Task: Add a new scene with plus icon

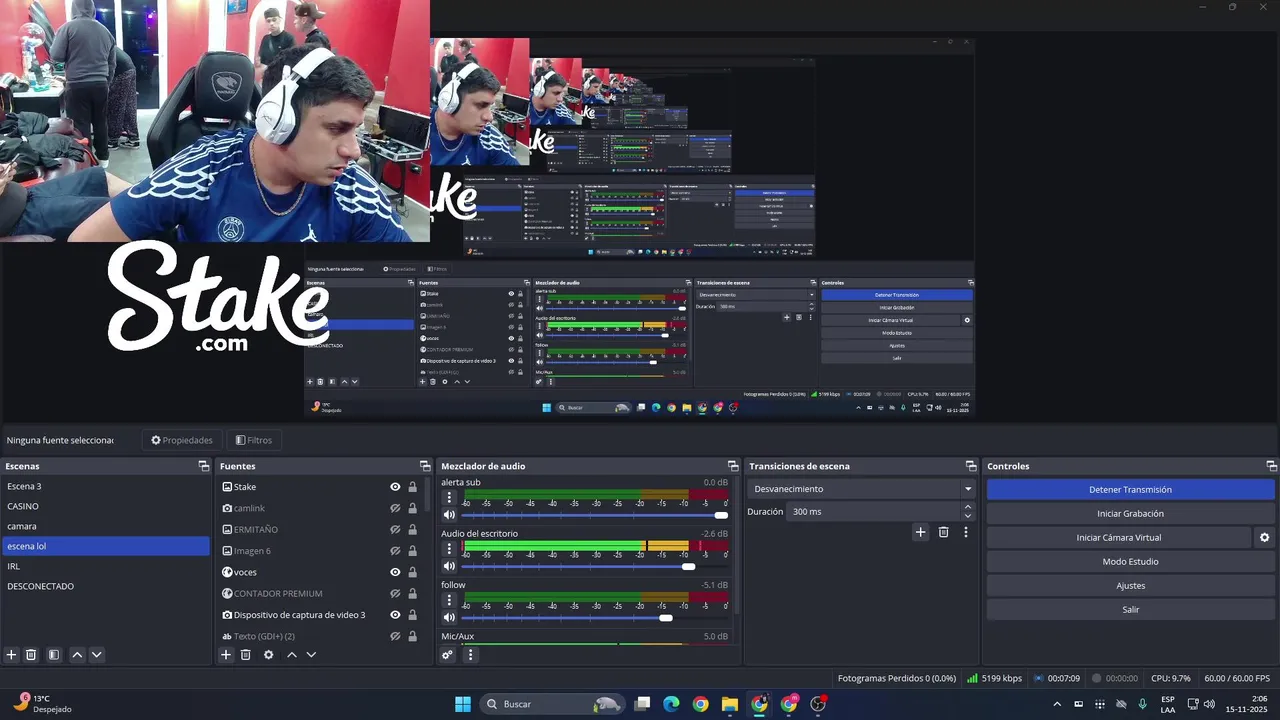Action: [x=12, y=655]
